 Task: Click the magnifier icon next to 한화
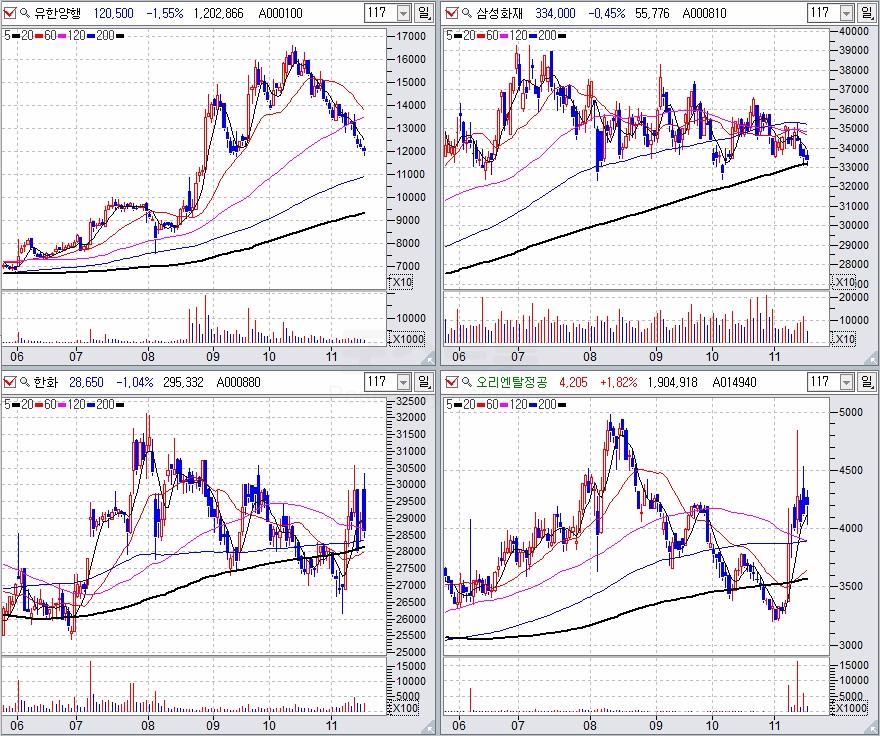[24, 382]
